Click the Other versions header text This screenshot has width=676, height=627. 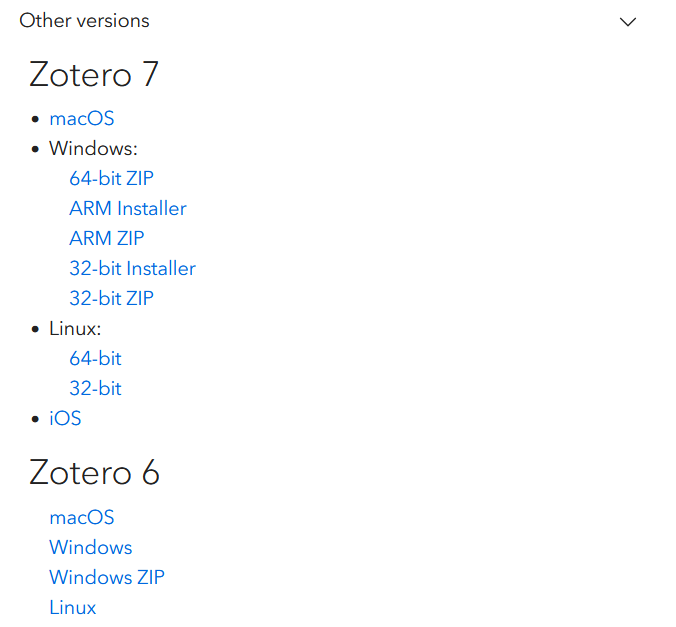[x=84, y=21]
